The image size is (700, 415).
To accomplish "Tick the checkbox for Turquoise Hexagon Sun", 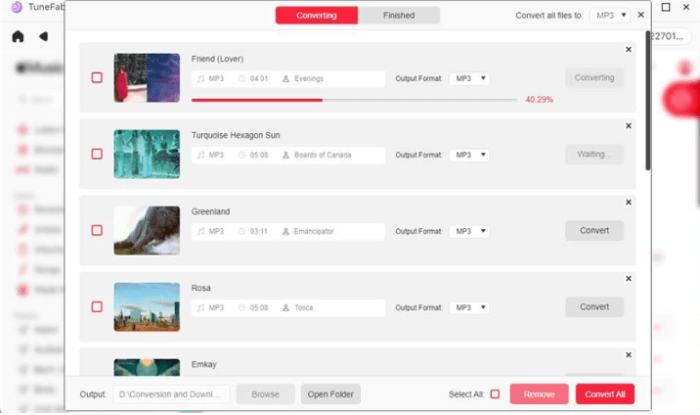I will click(97, 154).
